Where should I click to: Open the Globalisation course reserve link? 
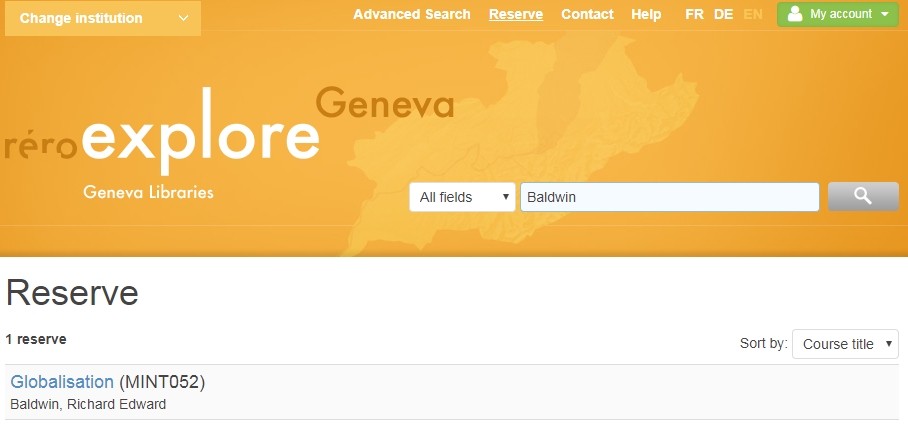tap(62, 382)
